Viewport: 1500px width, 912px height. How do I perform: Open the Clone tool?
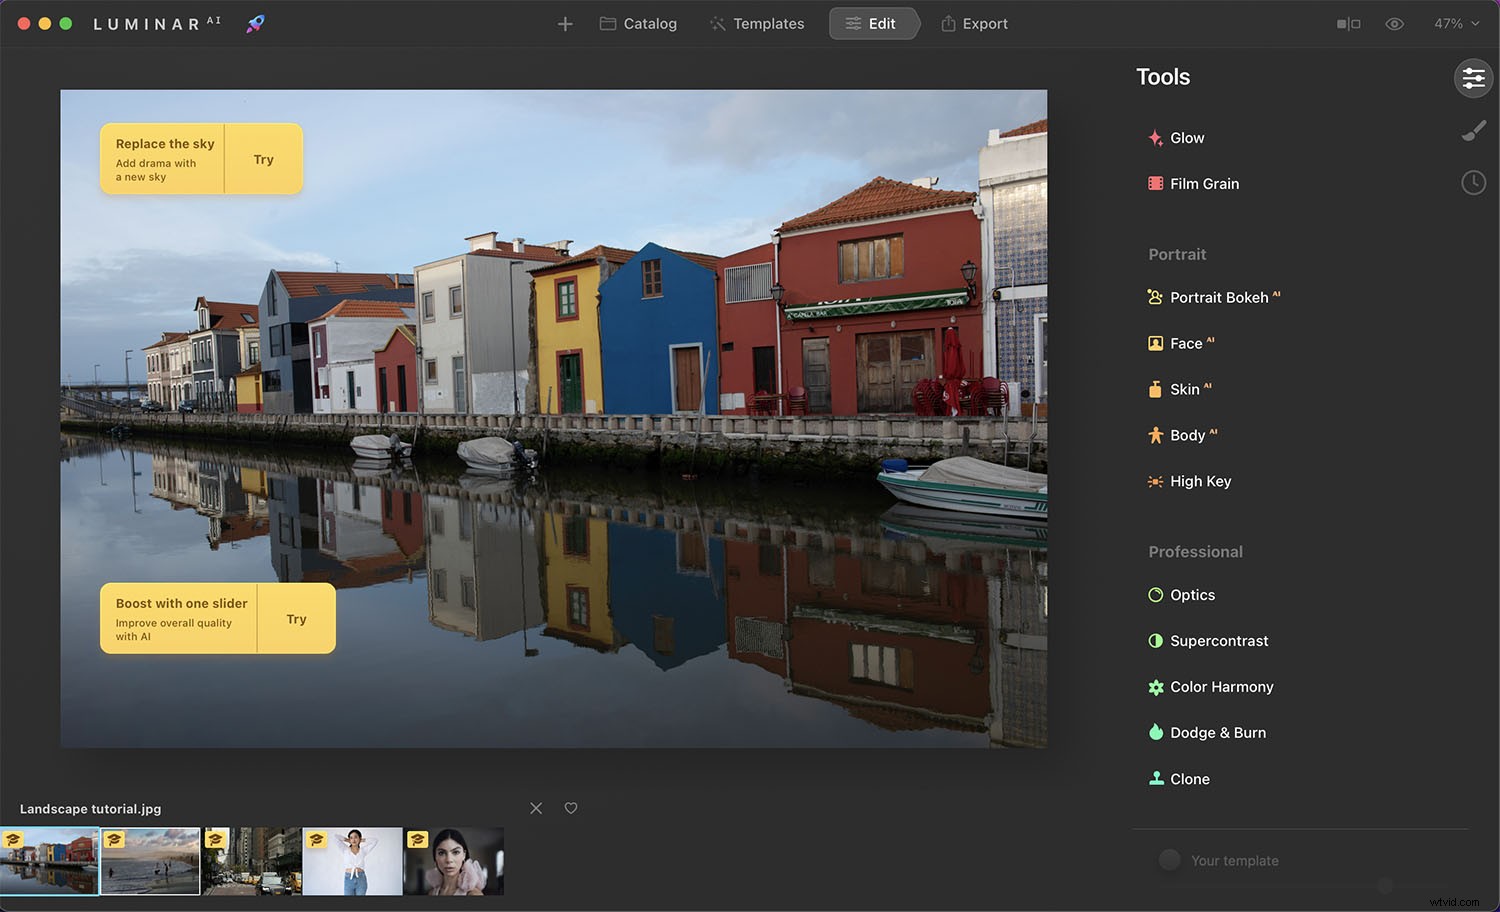pyautogui.click(x=1190, y=779)
